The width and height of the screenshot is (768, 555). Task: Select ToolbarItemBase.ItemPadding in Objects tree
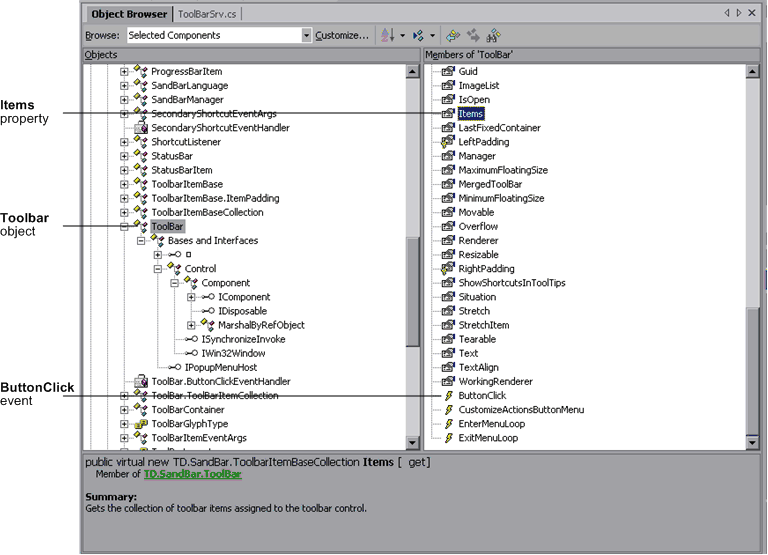click(215, 198)
